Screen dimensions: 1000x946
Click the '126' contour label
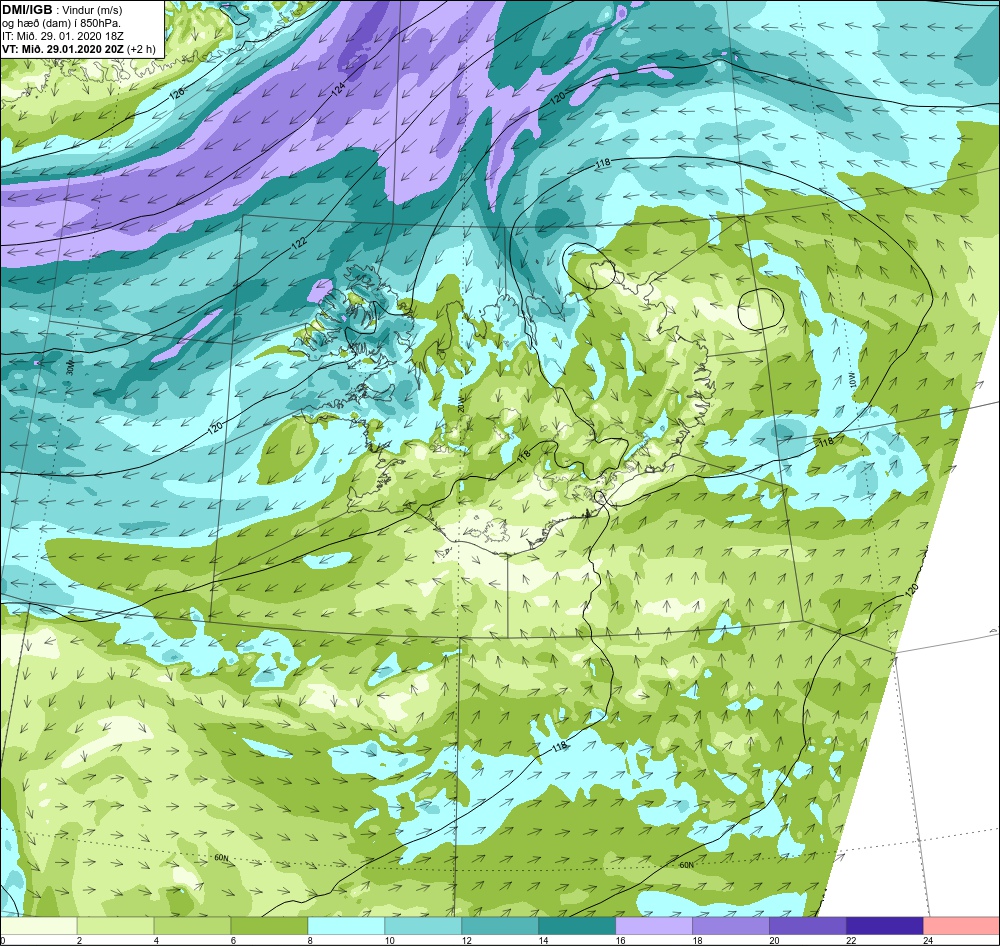pos(177,93)
